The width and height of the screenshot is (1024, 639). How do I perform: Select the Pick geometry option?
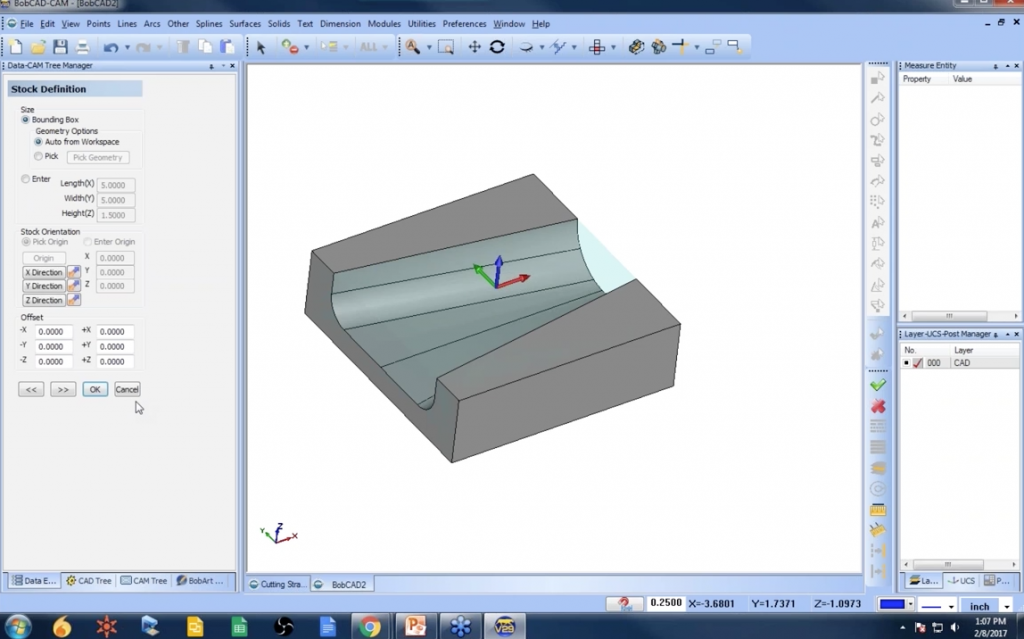38,157
